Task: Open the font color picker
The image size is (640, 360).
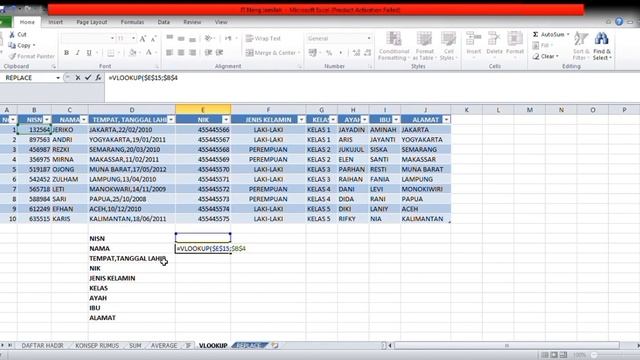Action: coord(149,53)
